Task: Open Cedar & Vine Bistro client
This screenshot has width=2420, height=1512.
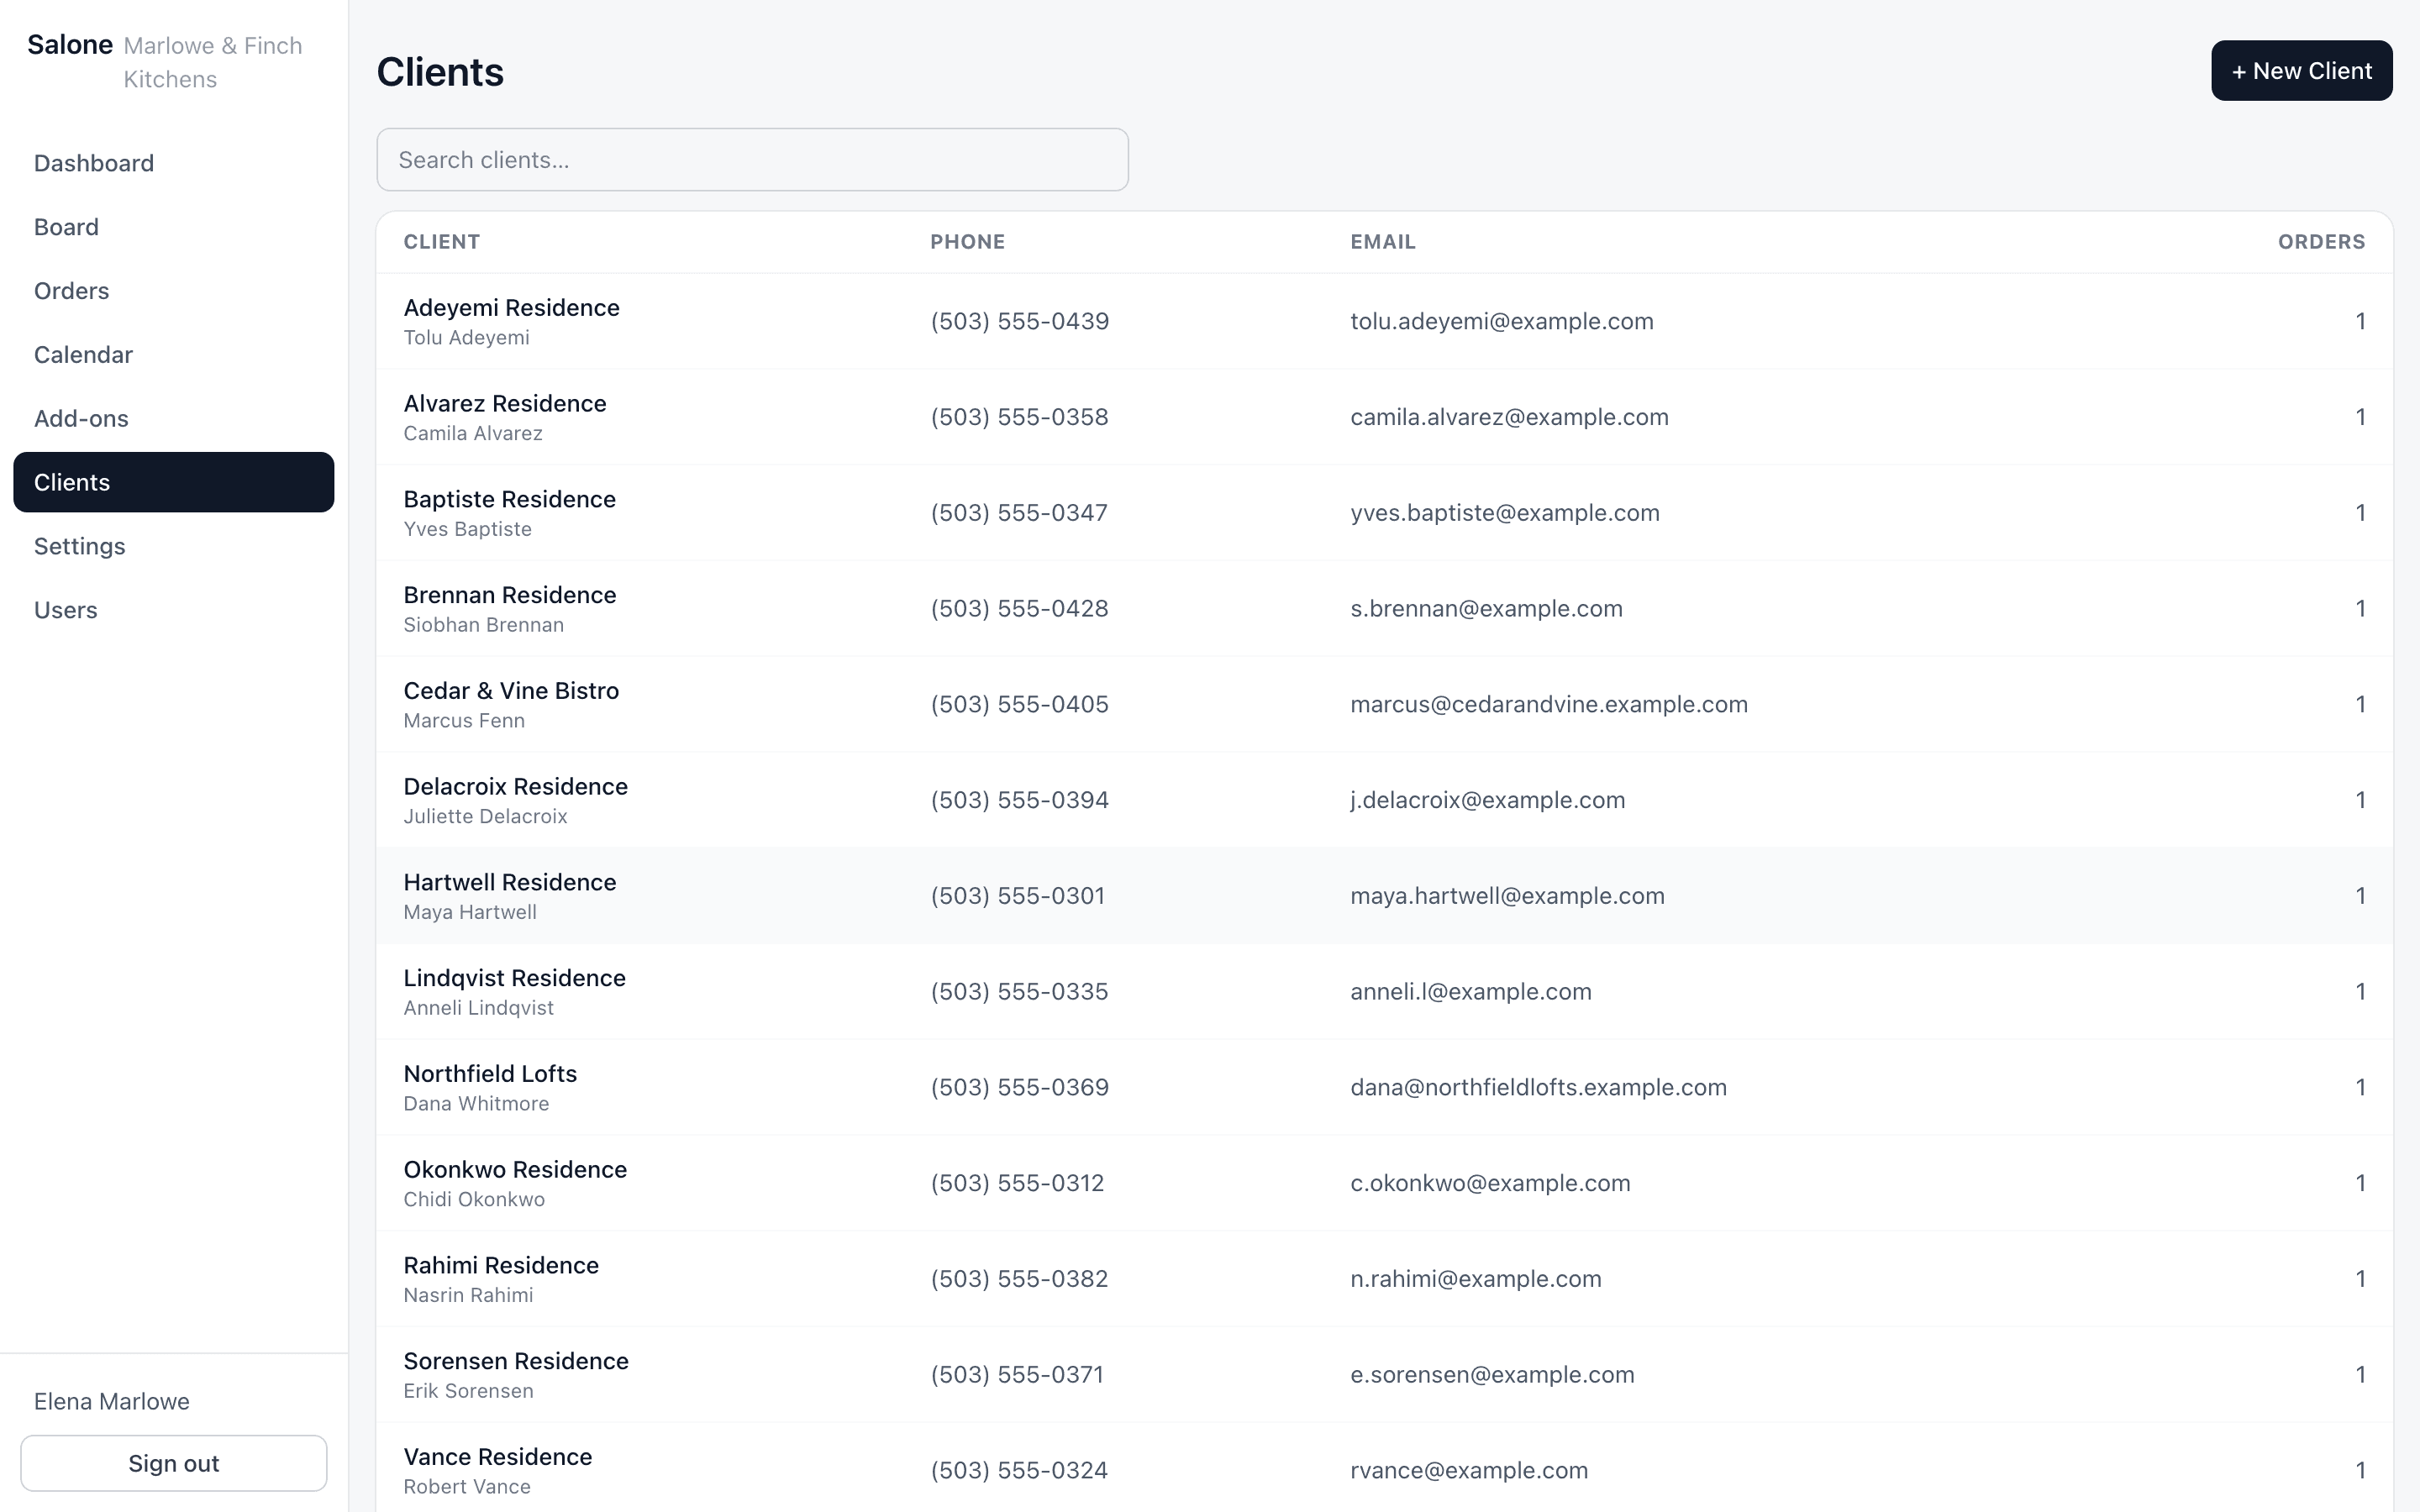Action: pyautogui.click(x=1385, y=705)
